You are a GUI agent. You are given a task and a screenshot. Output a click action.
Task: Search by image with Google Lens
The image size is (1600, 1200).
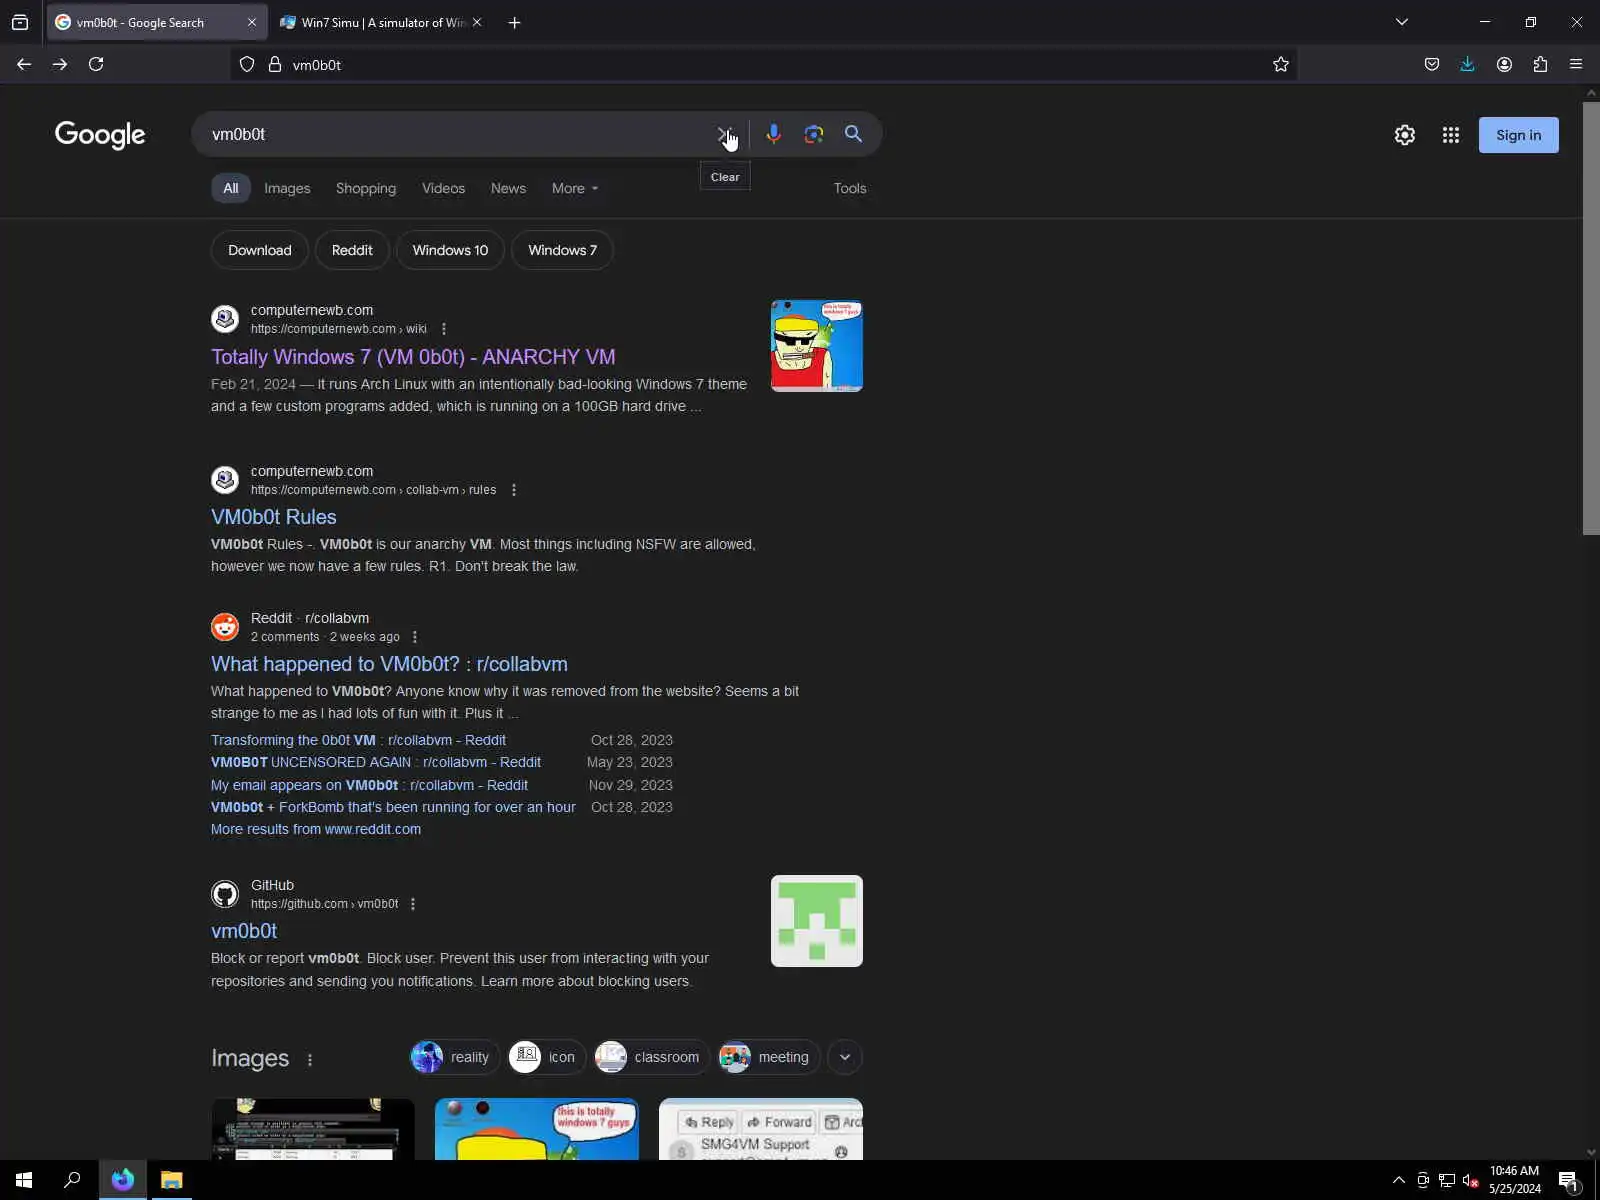click(x=814, y=134)
